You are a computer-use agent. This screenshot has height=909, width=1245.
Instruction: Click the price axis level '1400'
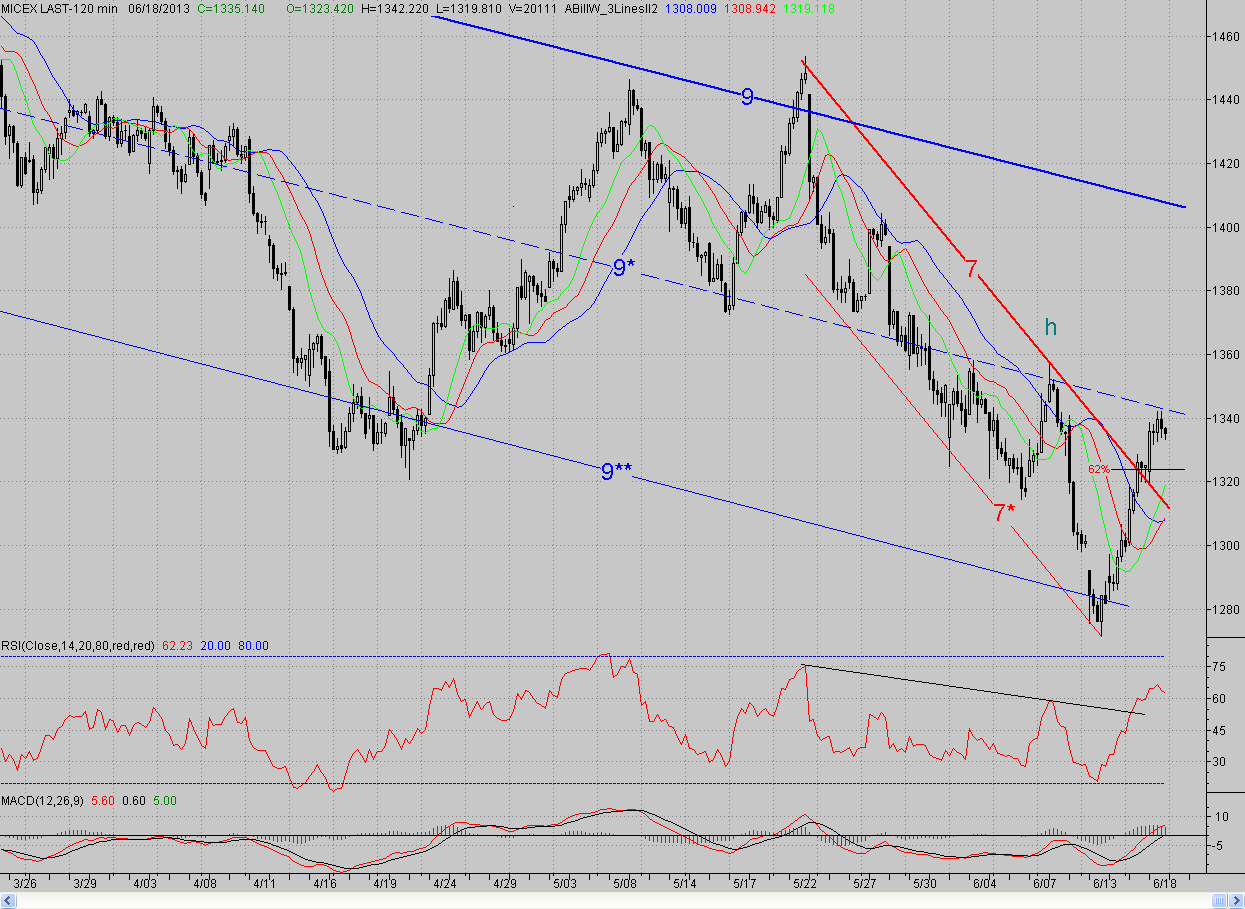coord(1225,227)
